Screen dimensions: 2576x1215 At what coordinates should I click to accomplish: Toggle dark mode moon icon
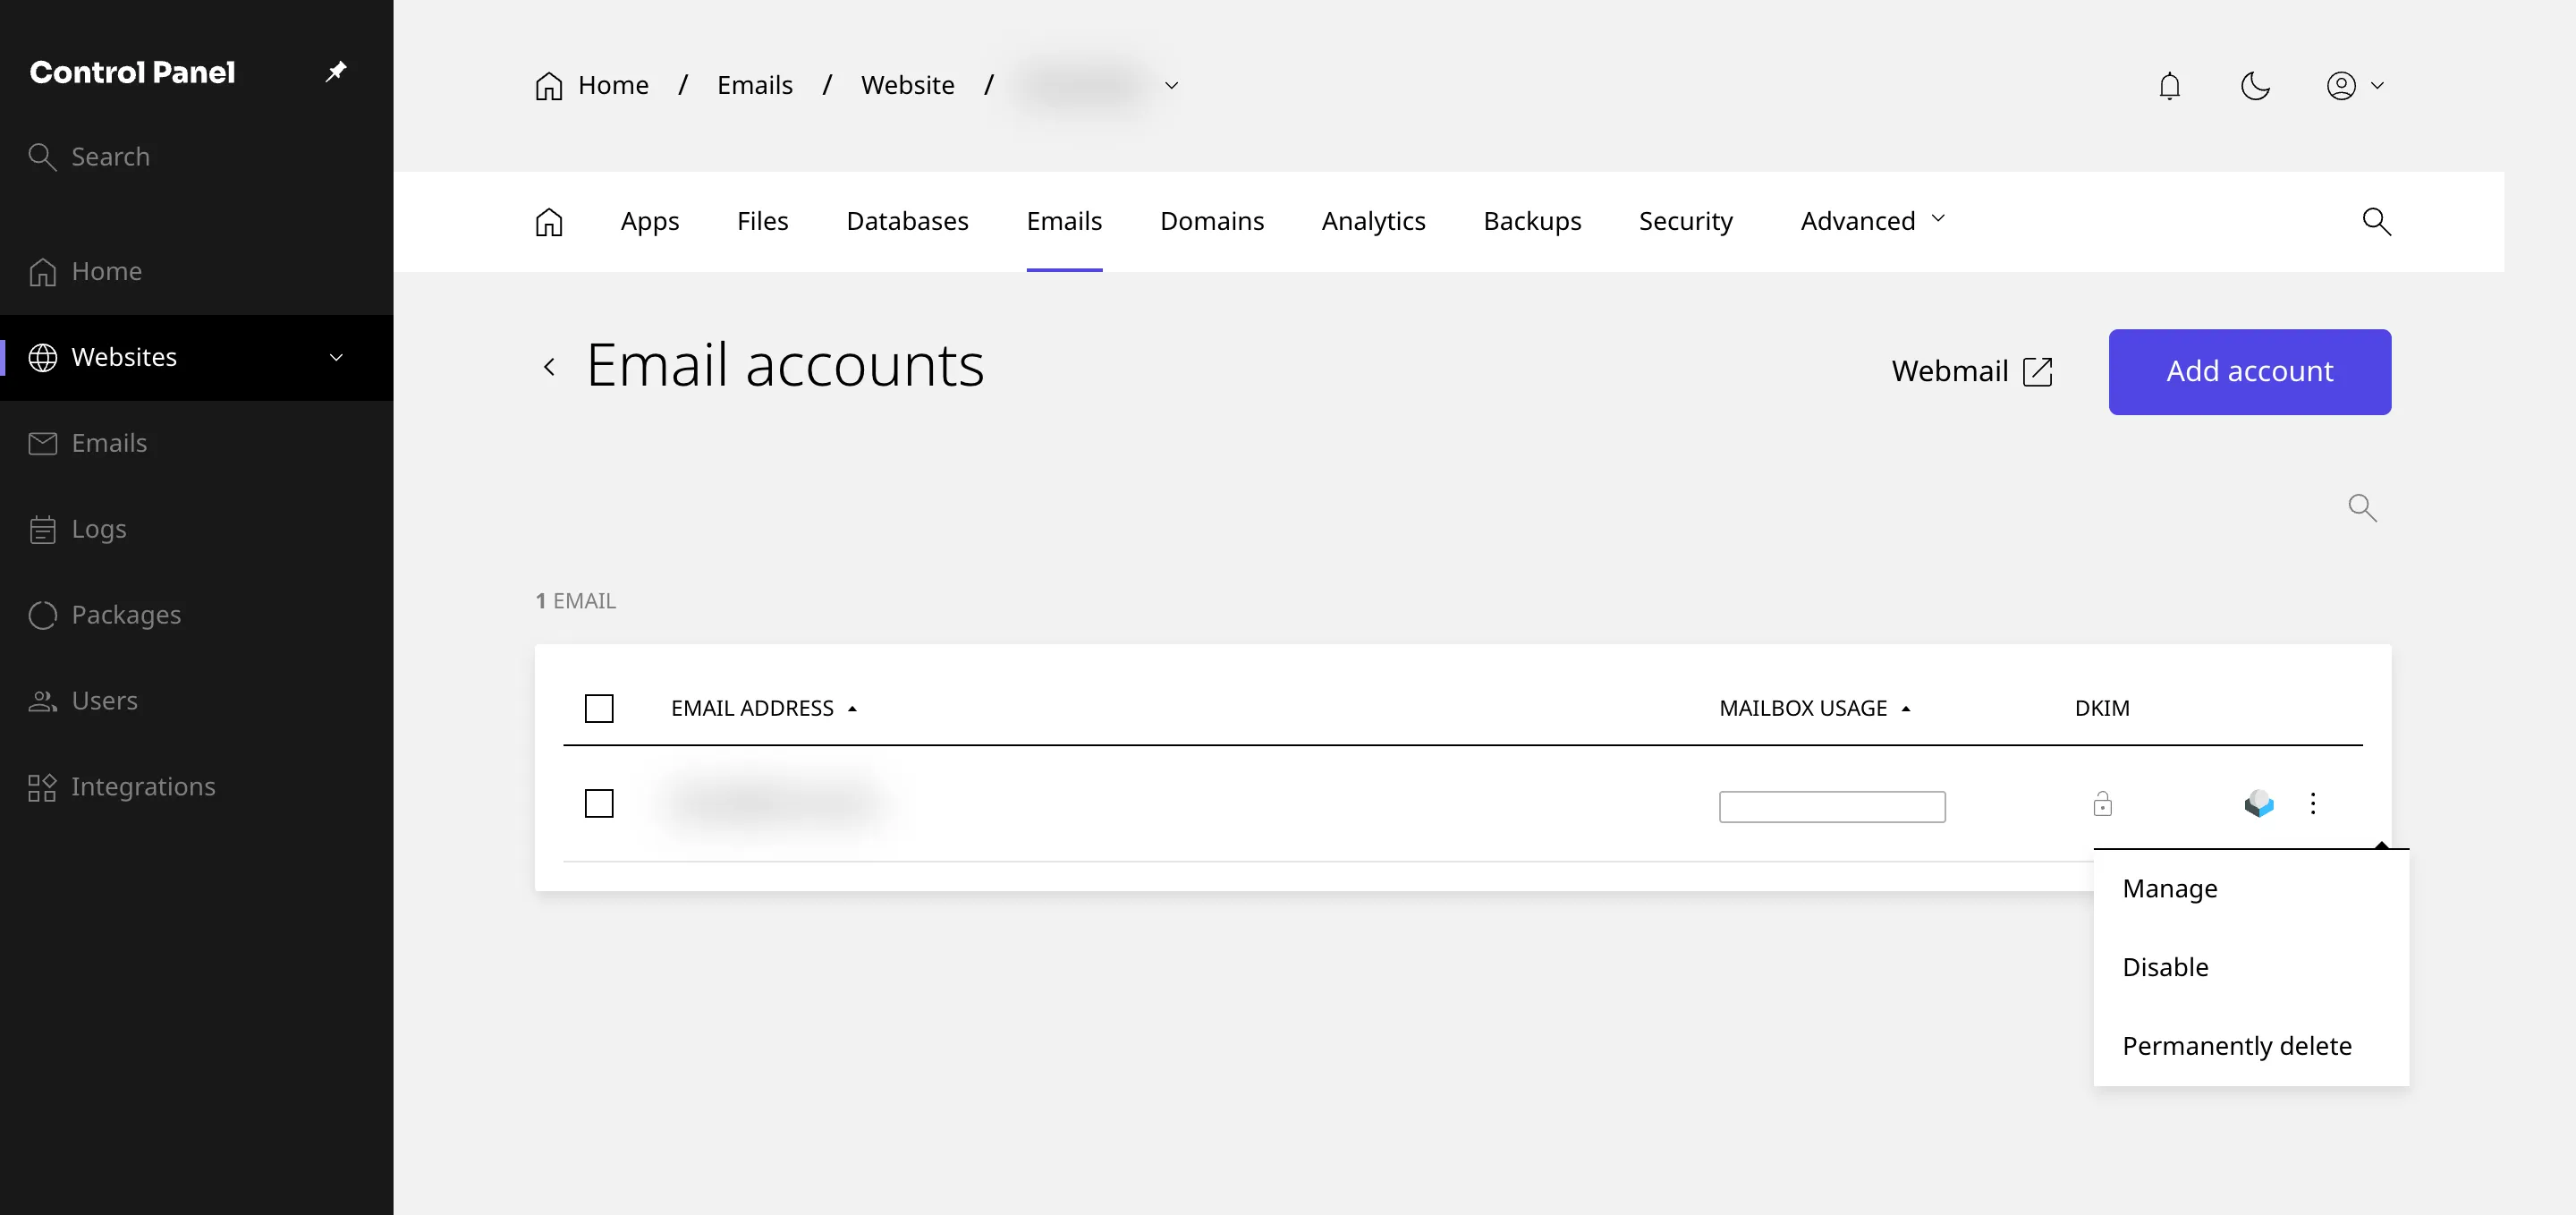click(x=2255, y=86)
